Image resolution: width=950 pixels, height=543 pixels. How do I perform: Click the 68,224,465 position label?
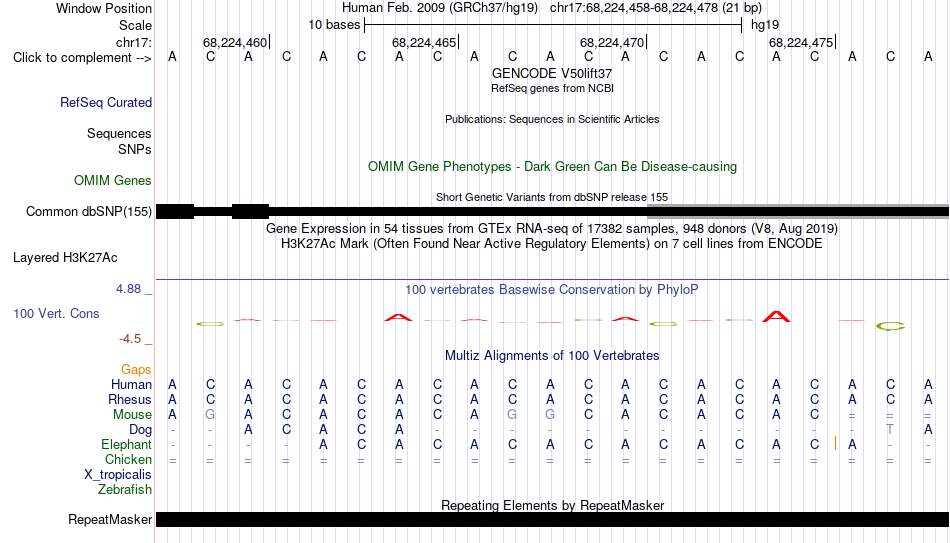[x=424, y=42]
